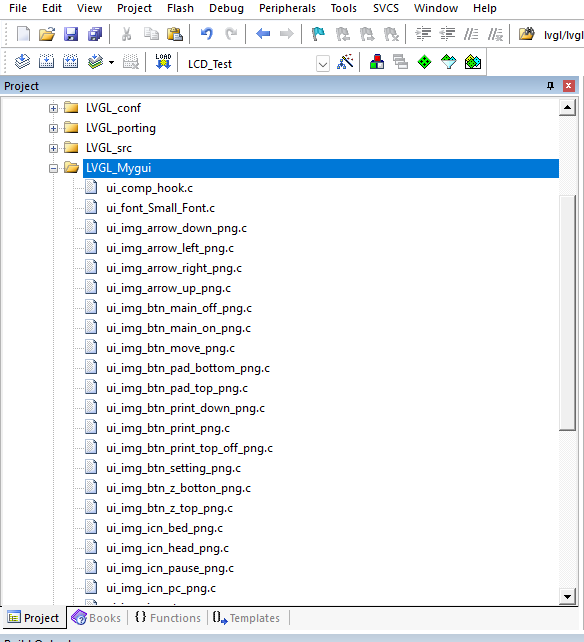This screenshot has width=584, height=642.
Task: Expand LVGL_conf folder
Action: pos(53,109)
